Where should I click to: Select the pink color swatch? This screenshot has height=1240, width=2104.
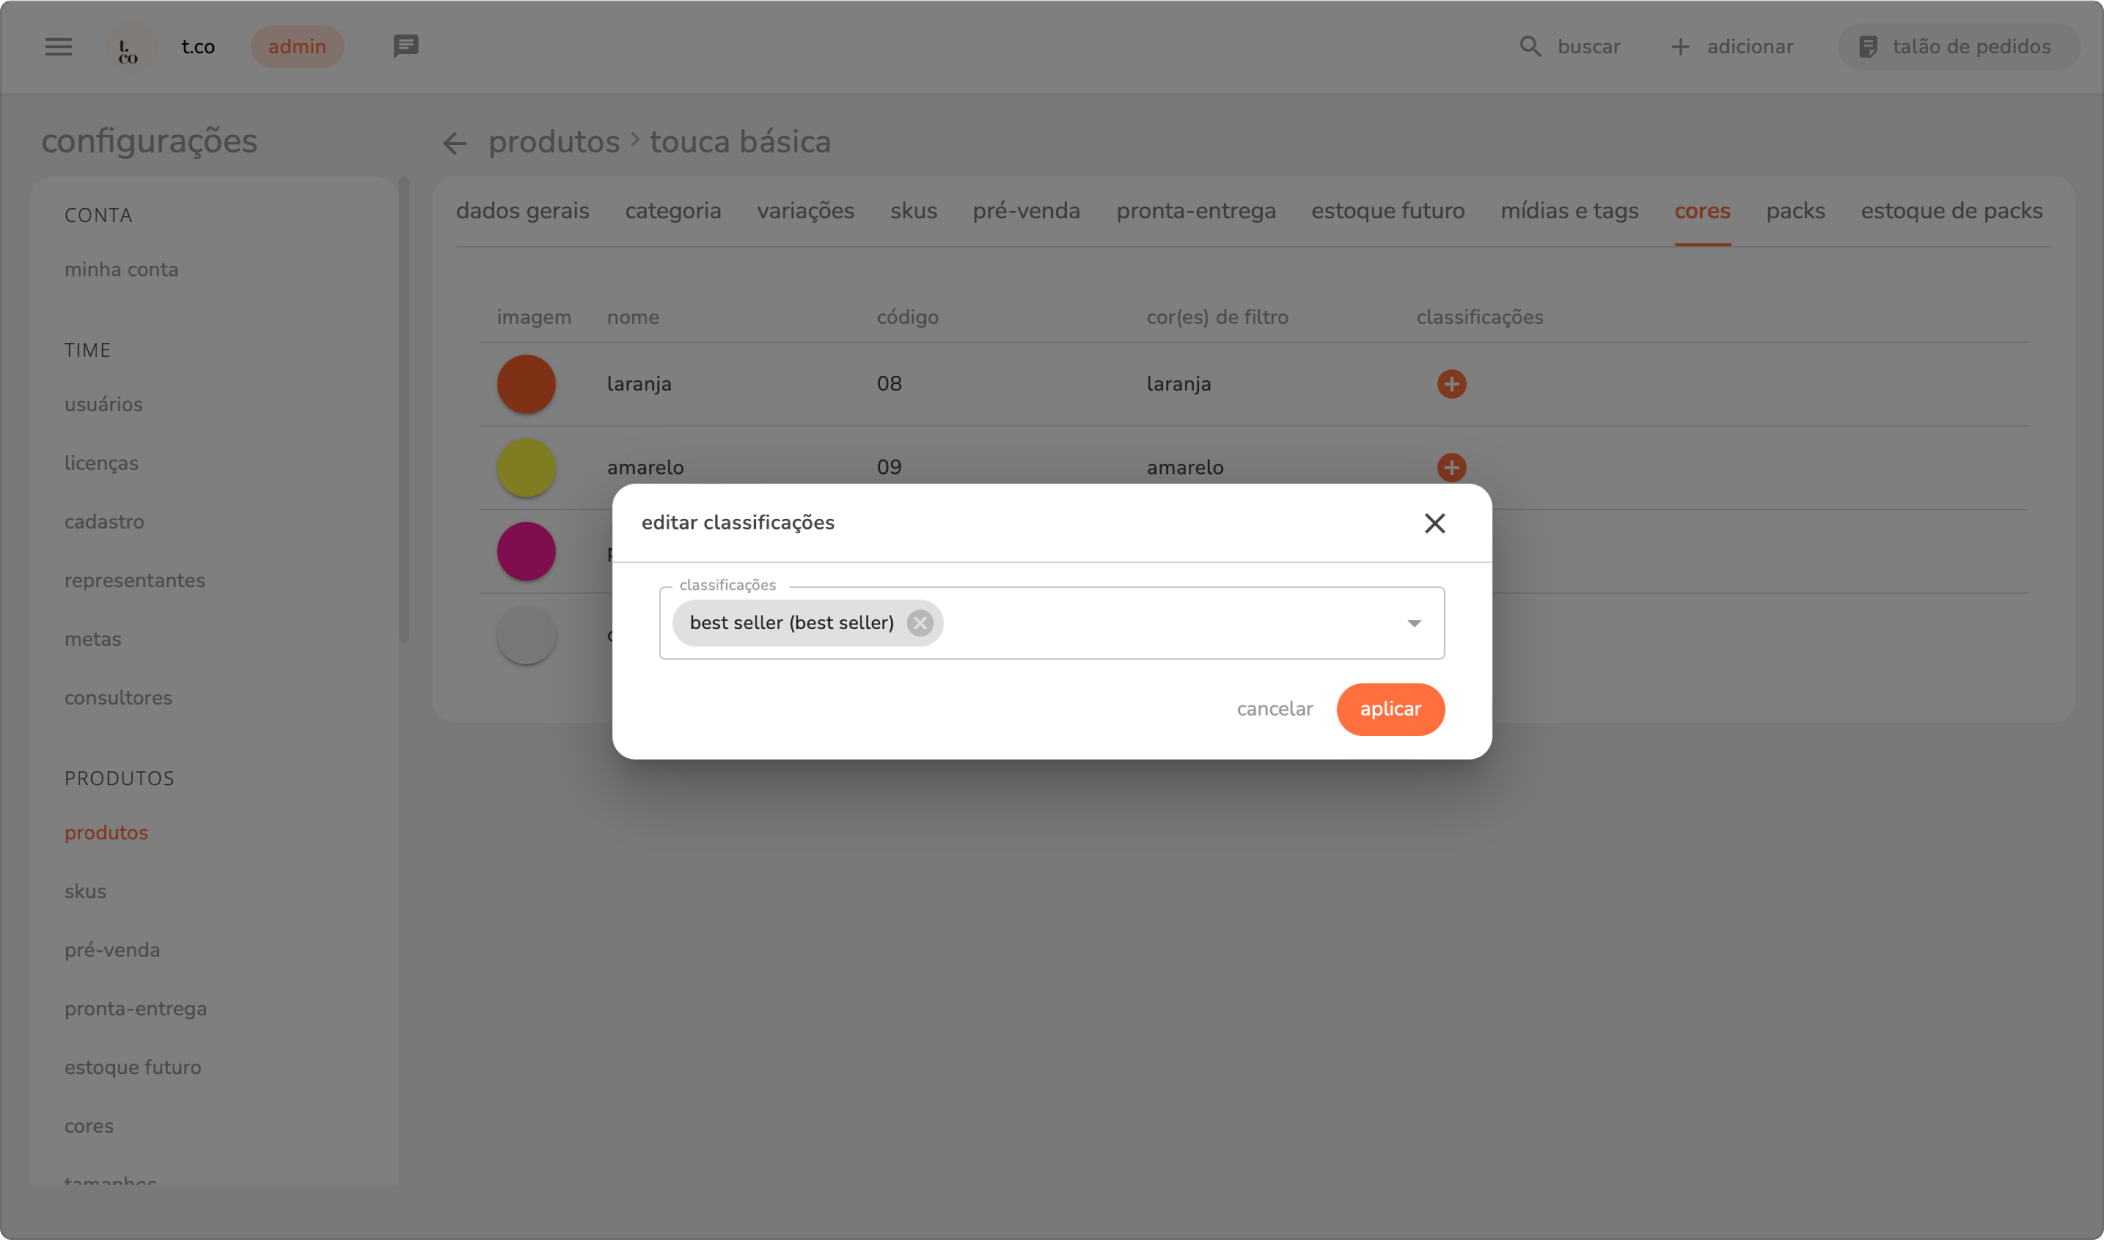pos(526,551)
